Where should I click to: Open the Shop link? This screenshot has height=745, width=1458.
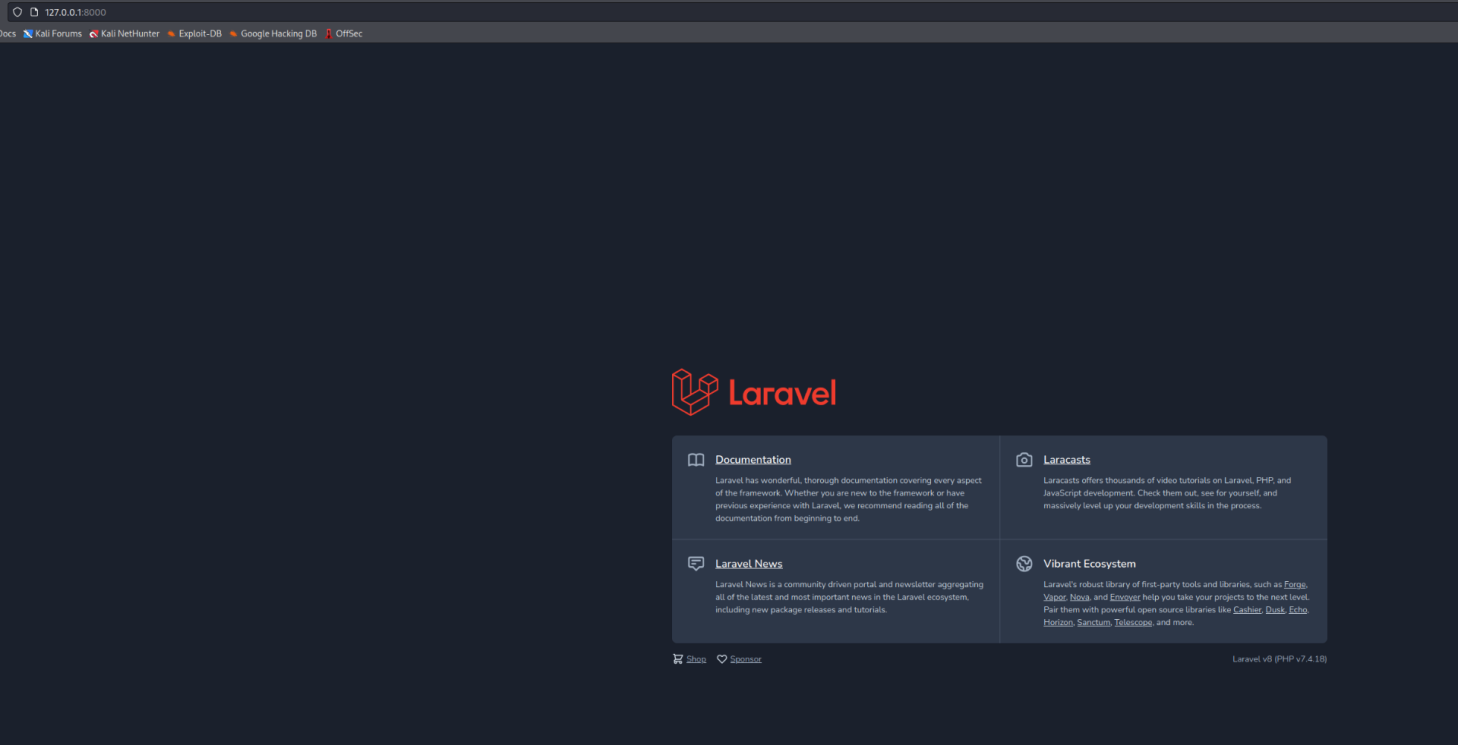tap(696, 659)
